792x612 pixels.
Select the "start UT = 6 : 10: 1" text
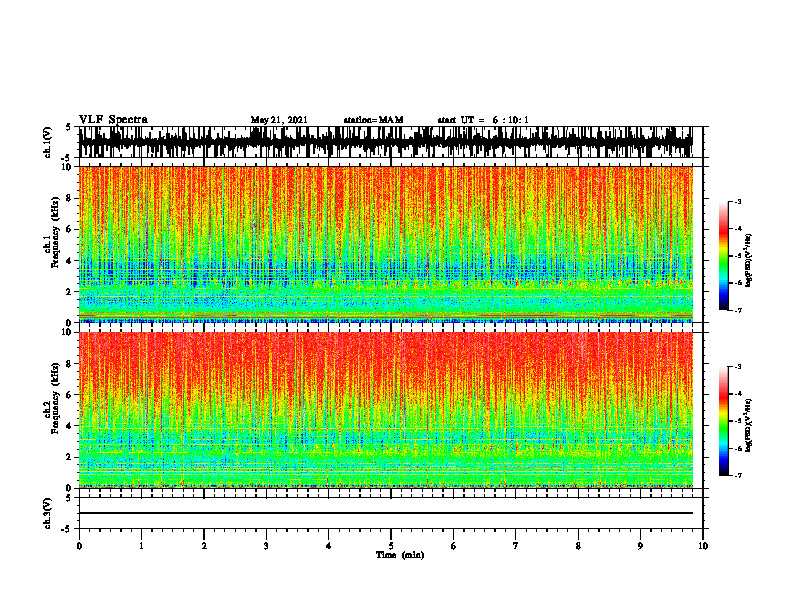coord(483,120)
